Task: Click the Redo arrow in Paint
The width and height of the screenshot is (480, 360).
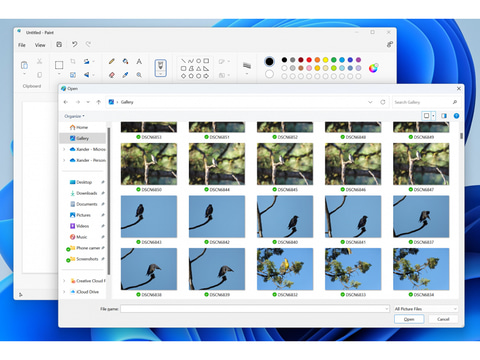Action: (x=88, y=44)
